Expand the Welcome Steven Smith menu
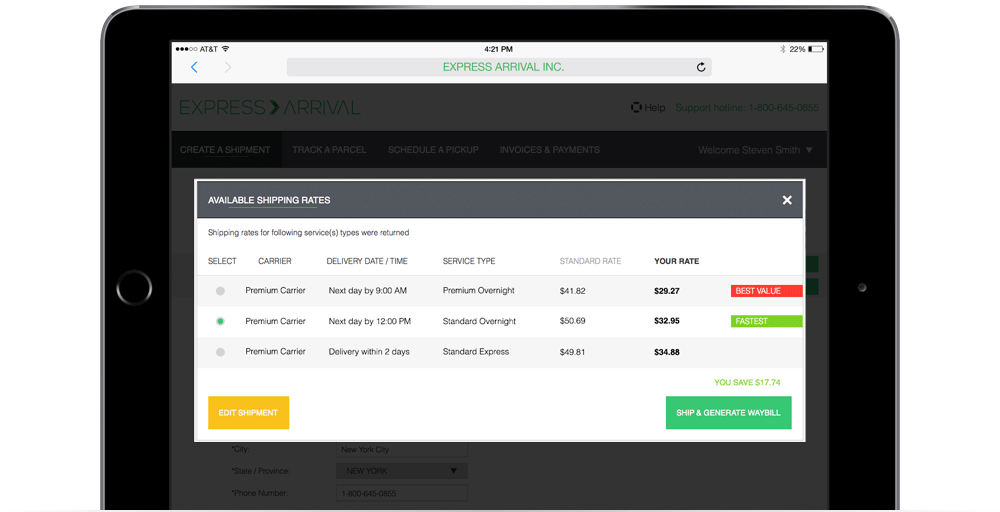This screenshot has width=1000, height=512. click(755, 150)
